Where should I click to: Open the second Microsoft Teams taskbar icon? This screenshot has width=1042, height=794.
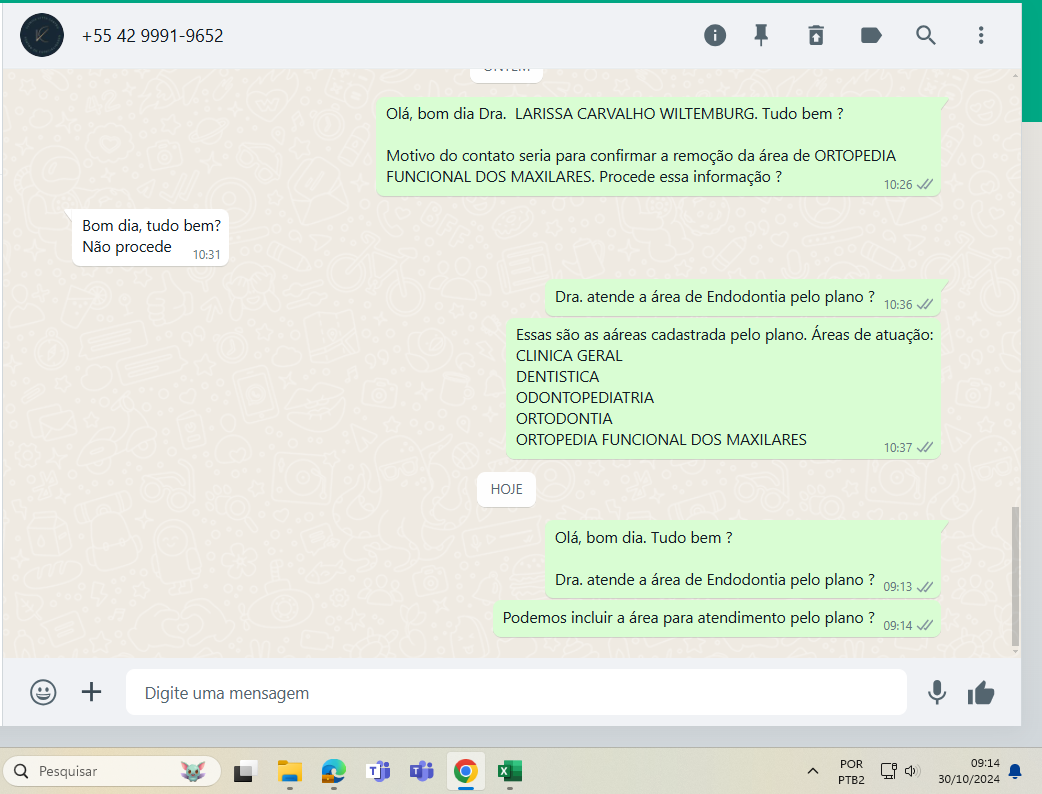tap(421, 771)
